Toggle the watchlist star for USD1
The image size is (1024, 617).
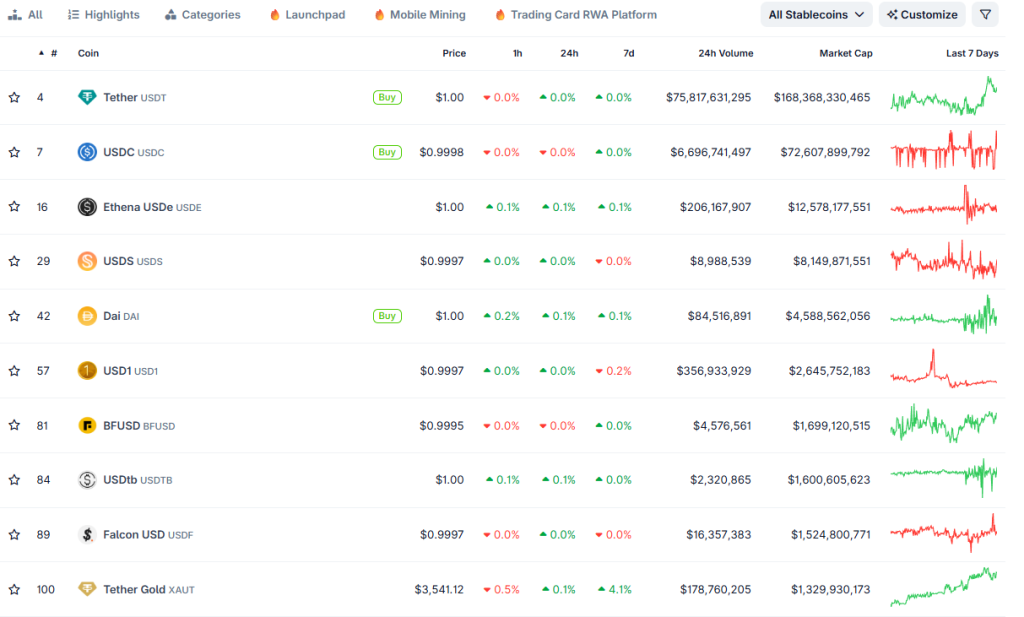(x=14, y=371)
